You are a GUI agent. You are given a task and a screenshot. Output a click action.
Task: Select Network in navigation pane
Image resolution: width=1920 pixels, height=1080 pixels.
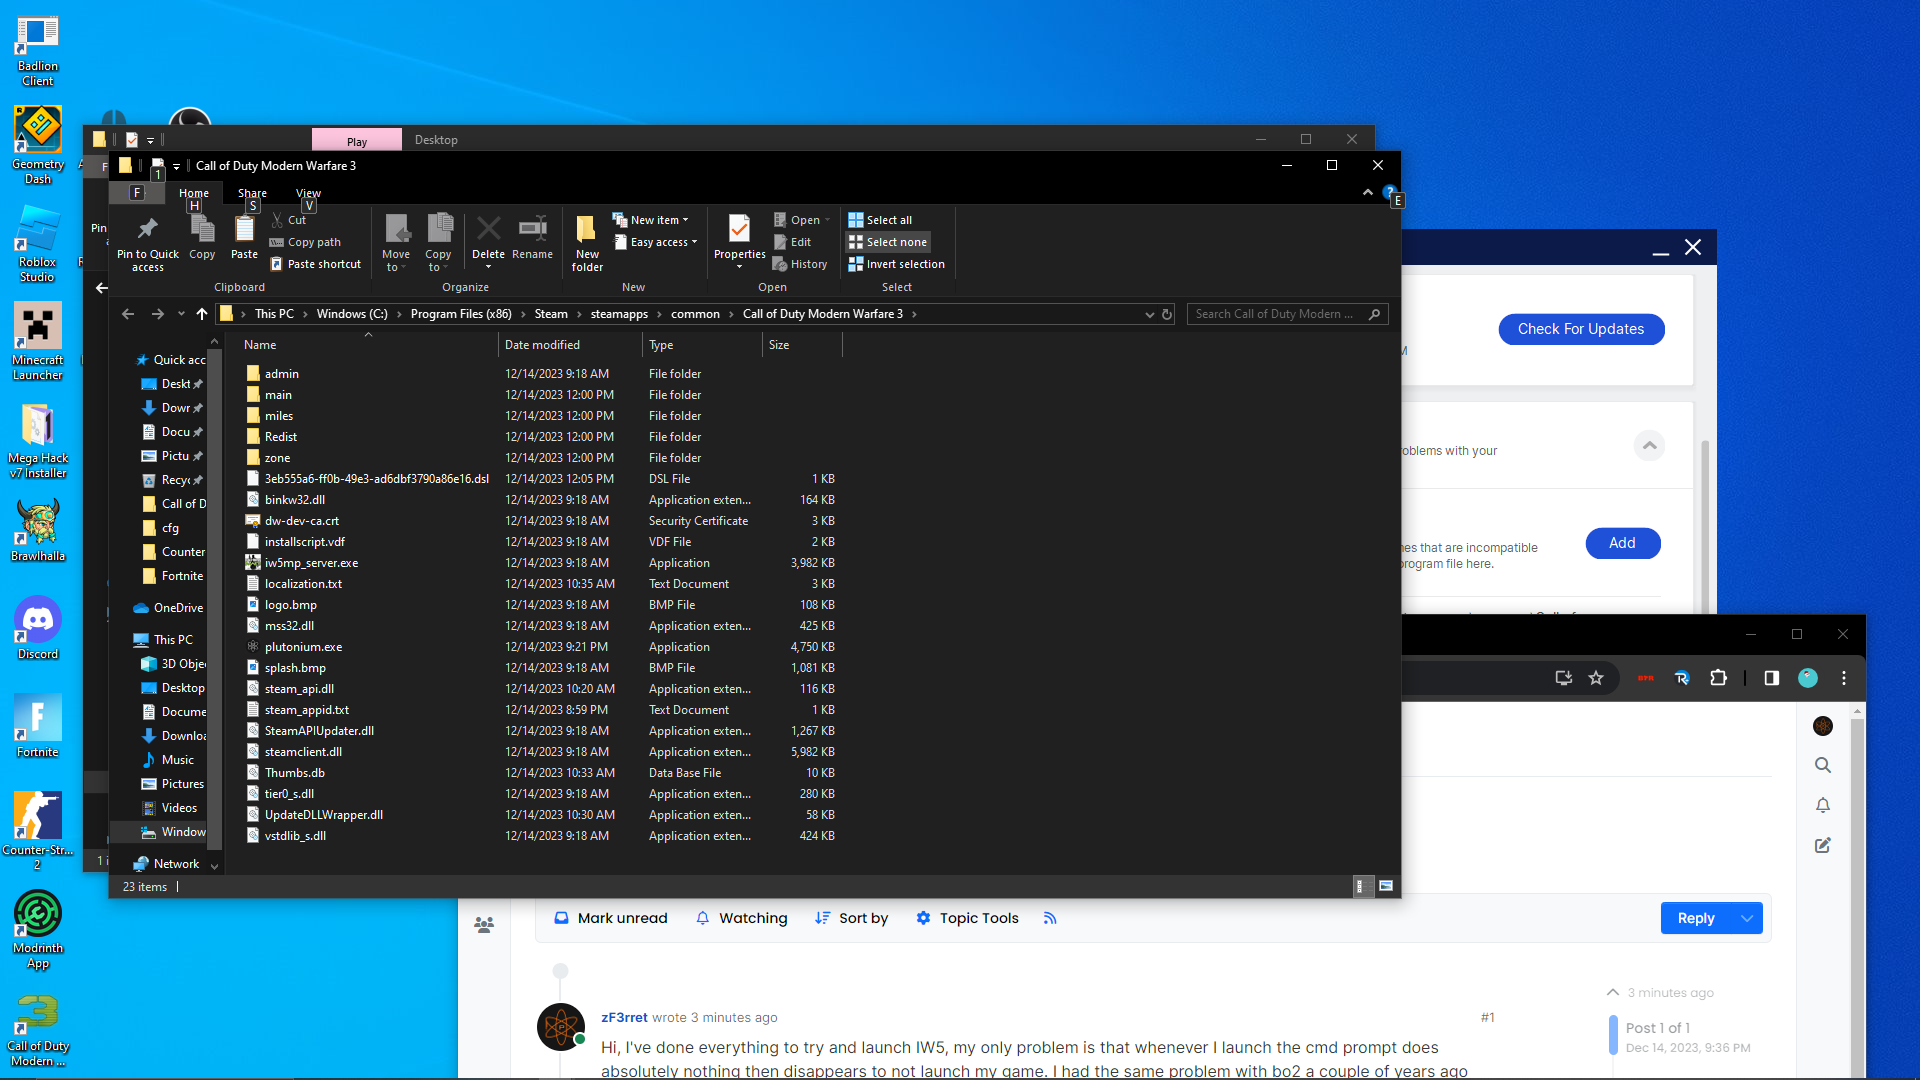(176, 864)
